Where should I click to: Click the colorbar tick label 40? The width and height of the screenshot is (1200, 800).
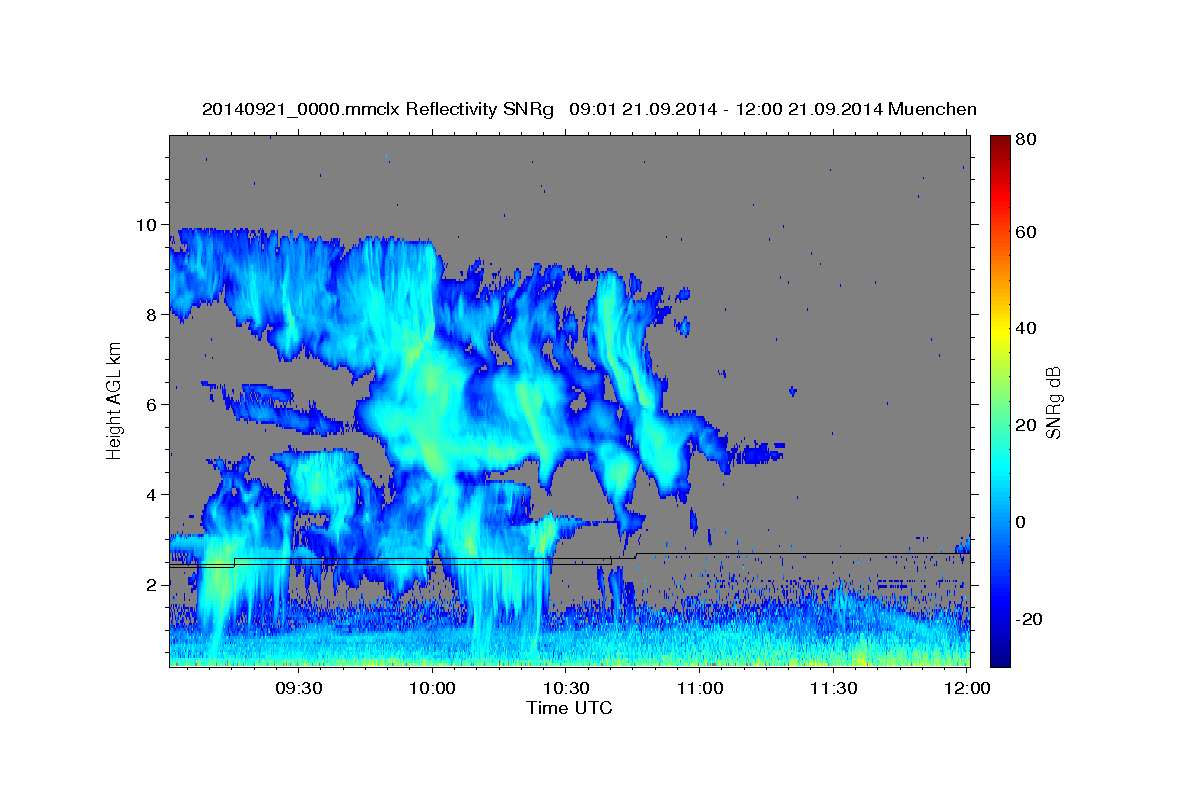(1028, 328)
